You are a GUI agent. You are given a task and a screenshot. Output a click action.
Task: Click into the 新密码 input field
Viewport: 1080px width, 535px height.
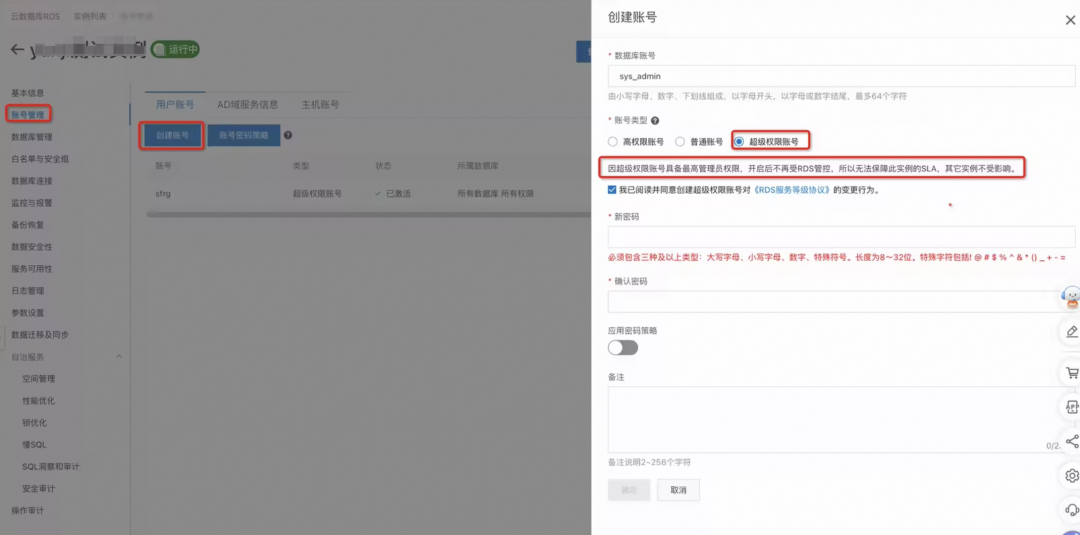coord(840,237)
